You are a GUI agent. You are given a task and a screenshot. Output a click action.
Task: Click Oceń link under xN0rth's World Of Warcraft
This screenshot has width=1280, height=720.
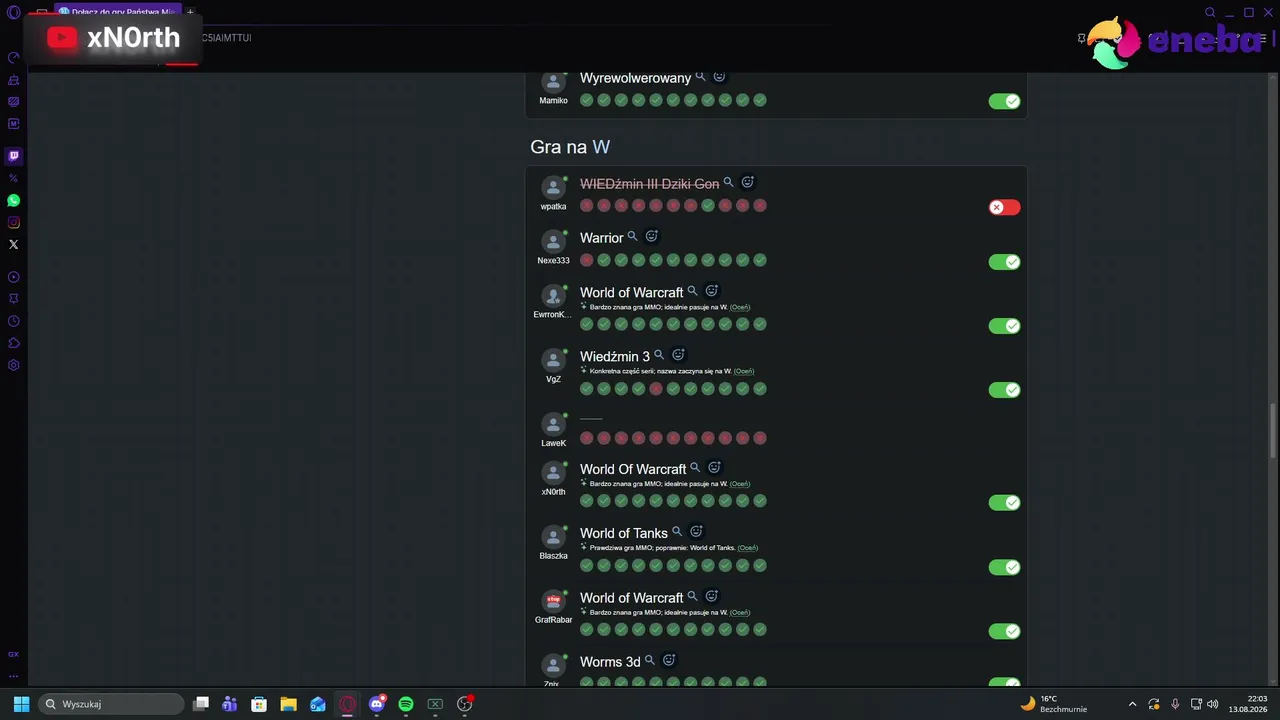tap(740, 484)
